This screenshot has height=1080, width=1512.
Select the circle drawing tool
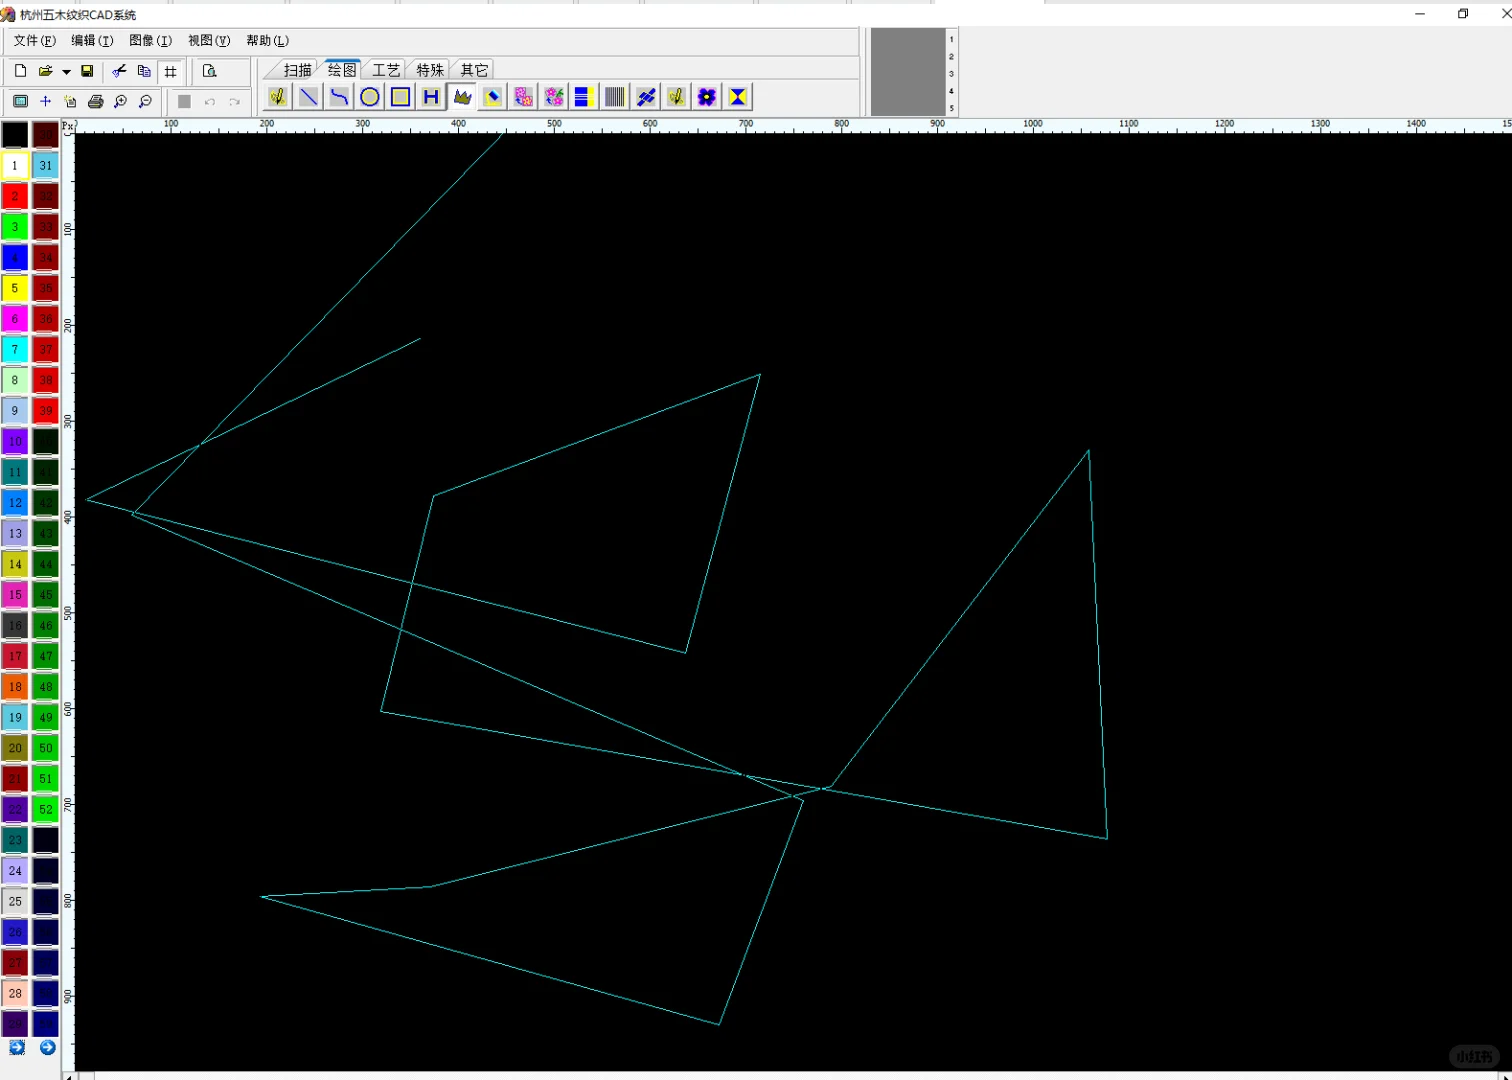coord(370,97)
